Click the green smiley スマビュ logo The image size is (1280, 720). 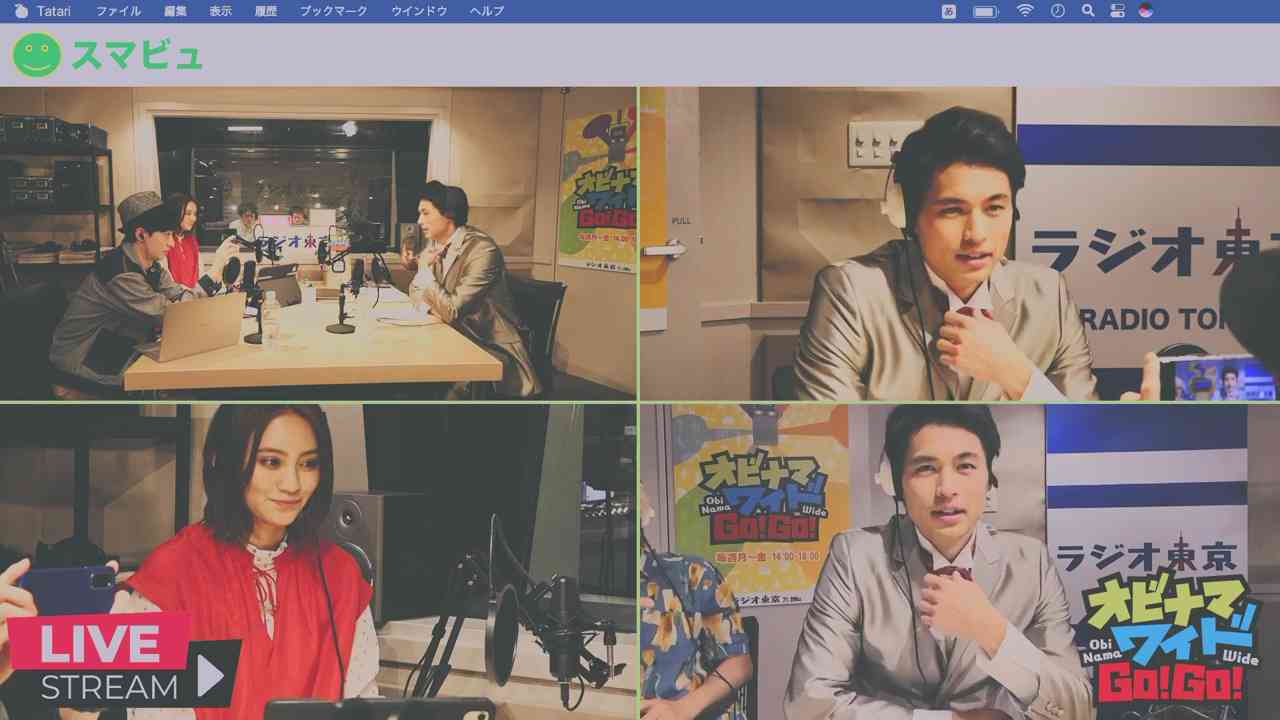[37, 55]
